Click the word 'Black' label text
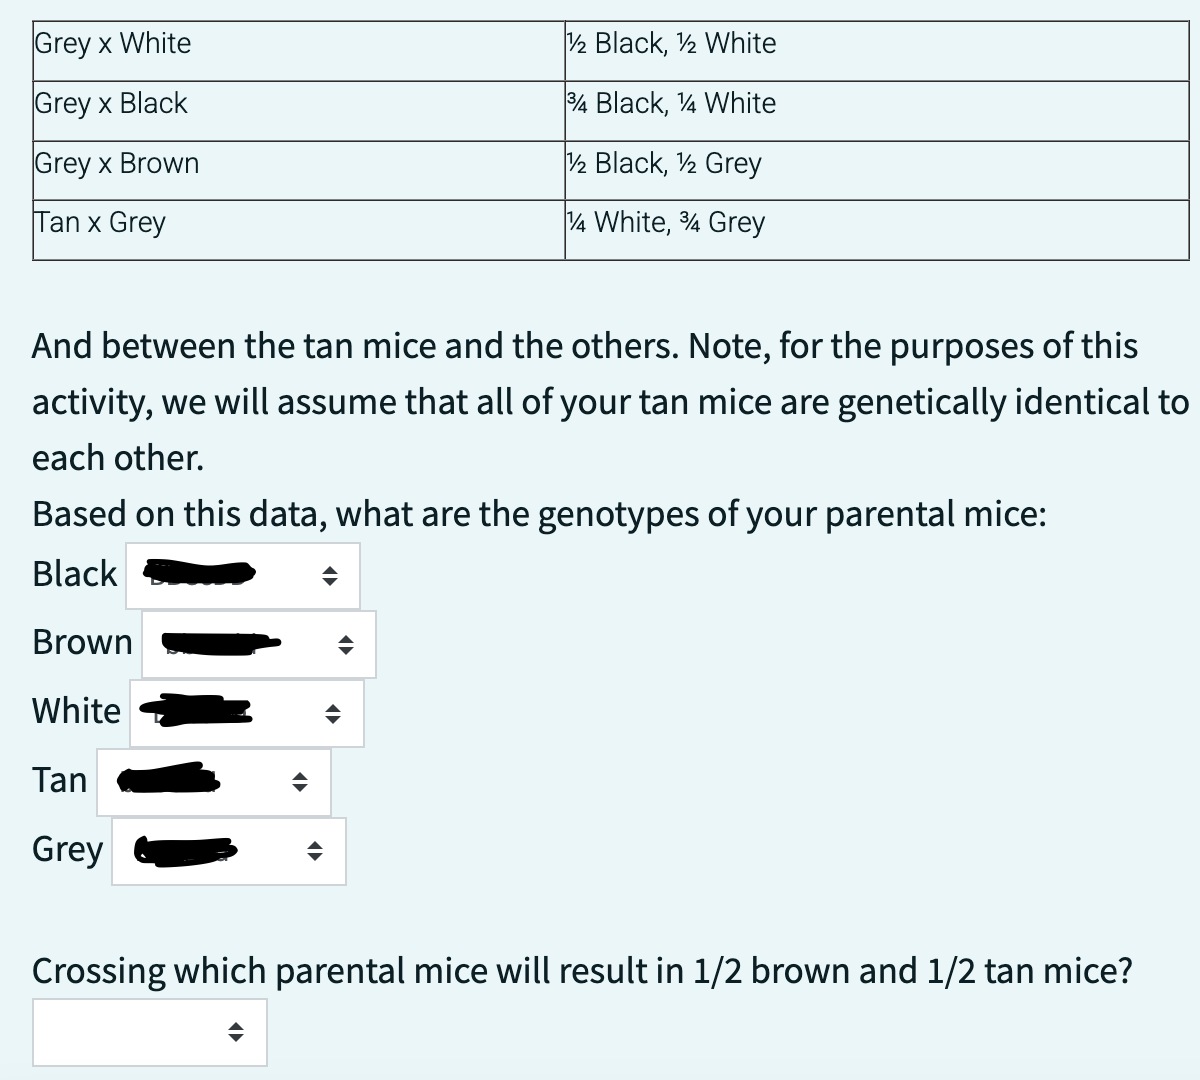The width and height of the screenshot is (1200, 1080). pyautogui.click(x=74, y=574)
